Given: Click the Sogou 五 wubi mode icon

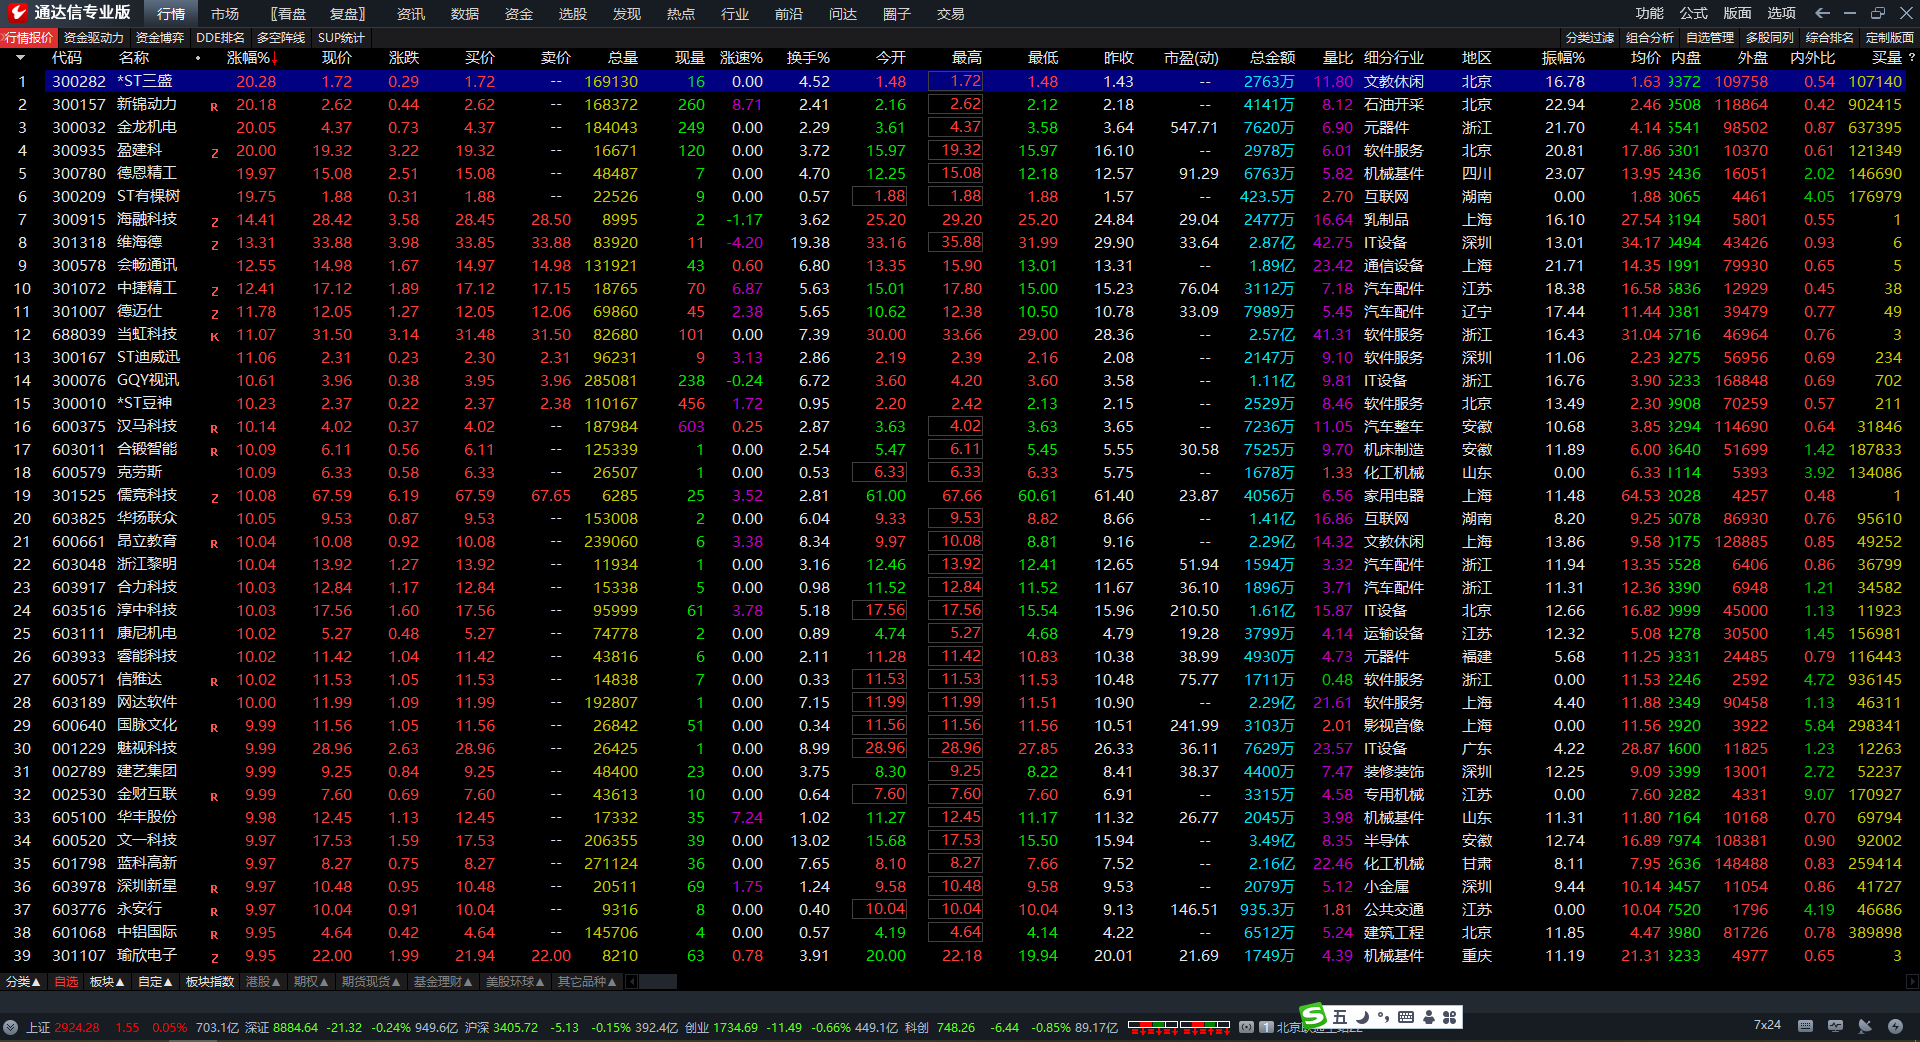Looking at the screenshot, I should [x=1340, y=1017].
